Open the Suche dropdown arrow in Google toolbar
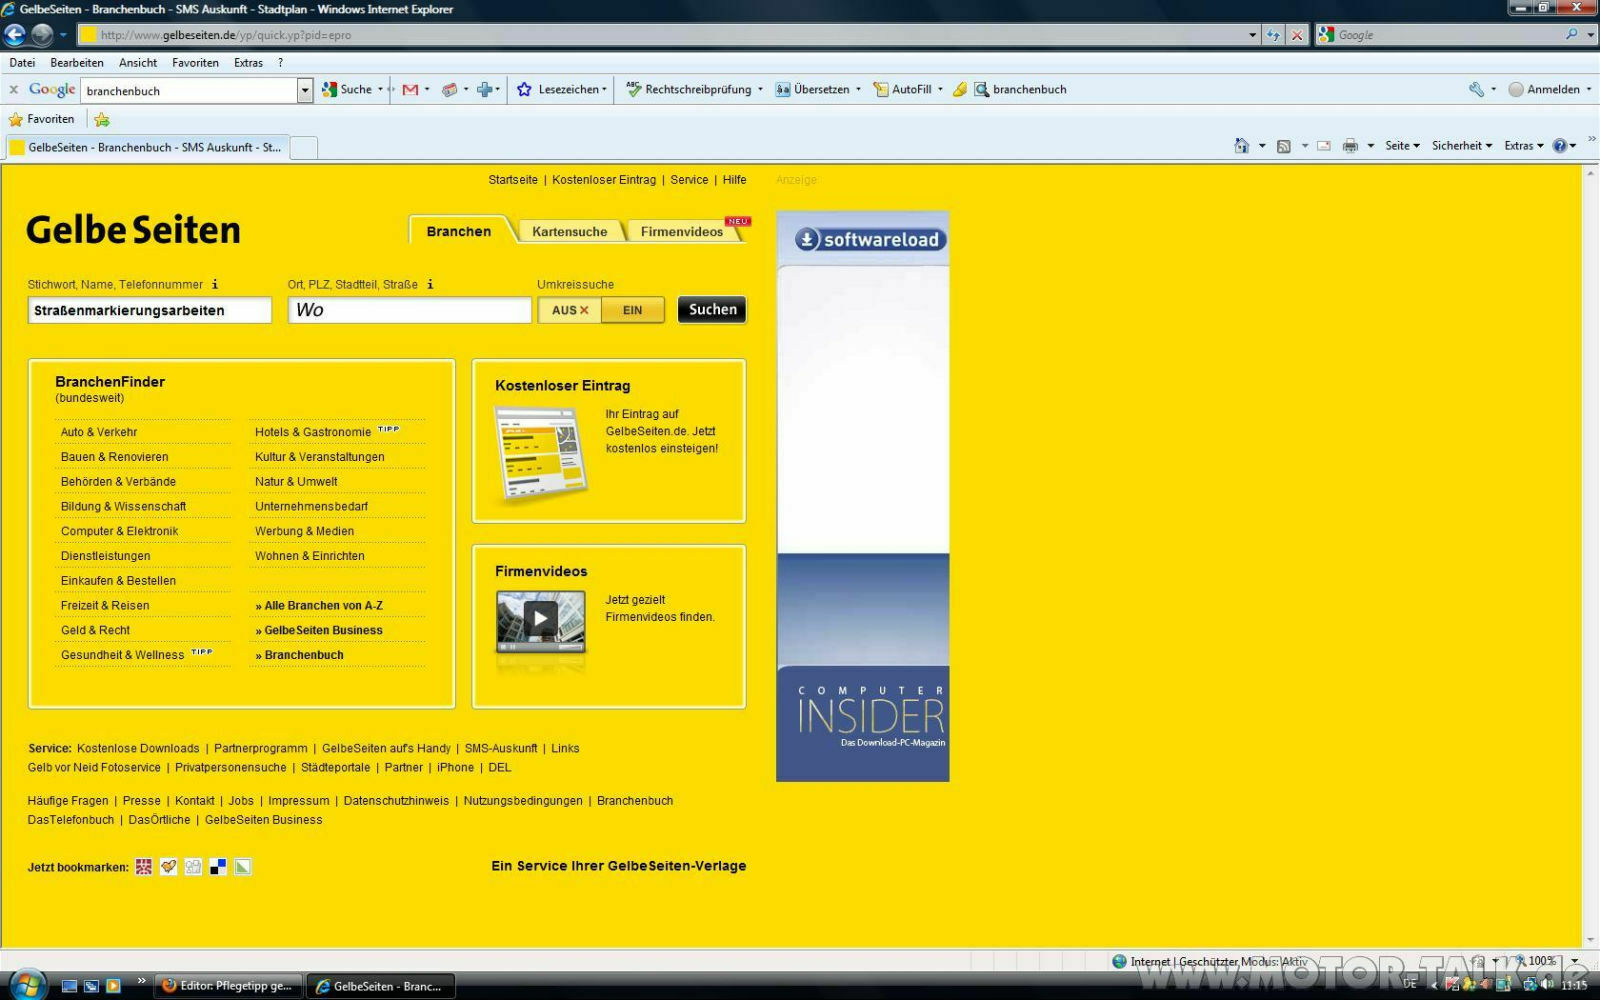 pyautogui.click(x=380, y=89)
